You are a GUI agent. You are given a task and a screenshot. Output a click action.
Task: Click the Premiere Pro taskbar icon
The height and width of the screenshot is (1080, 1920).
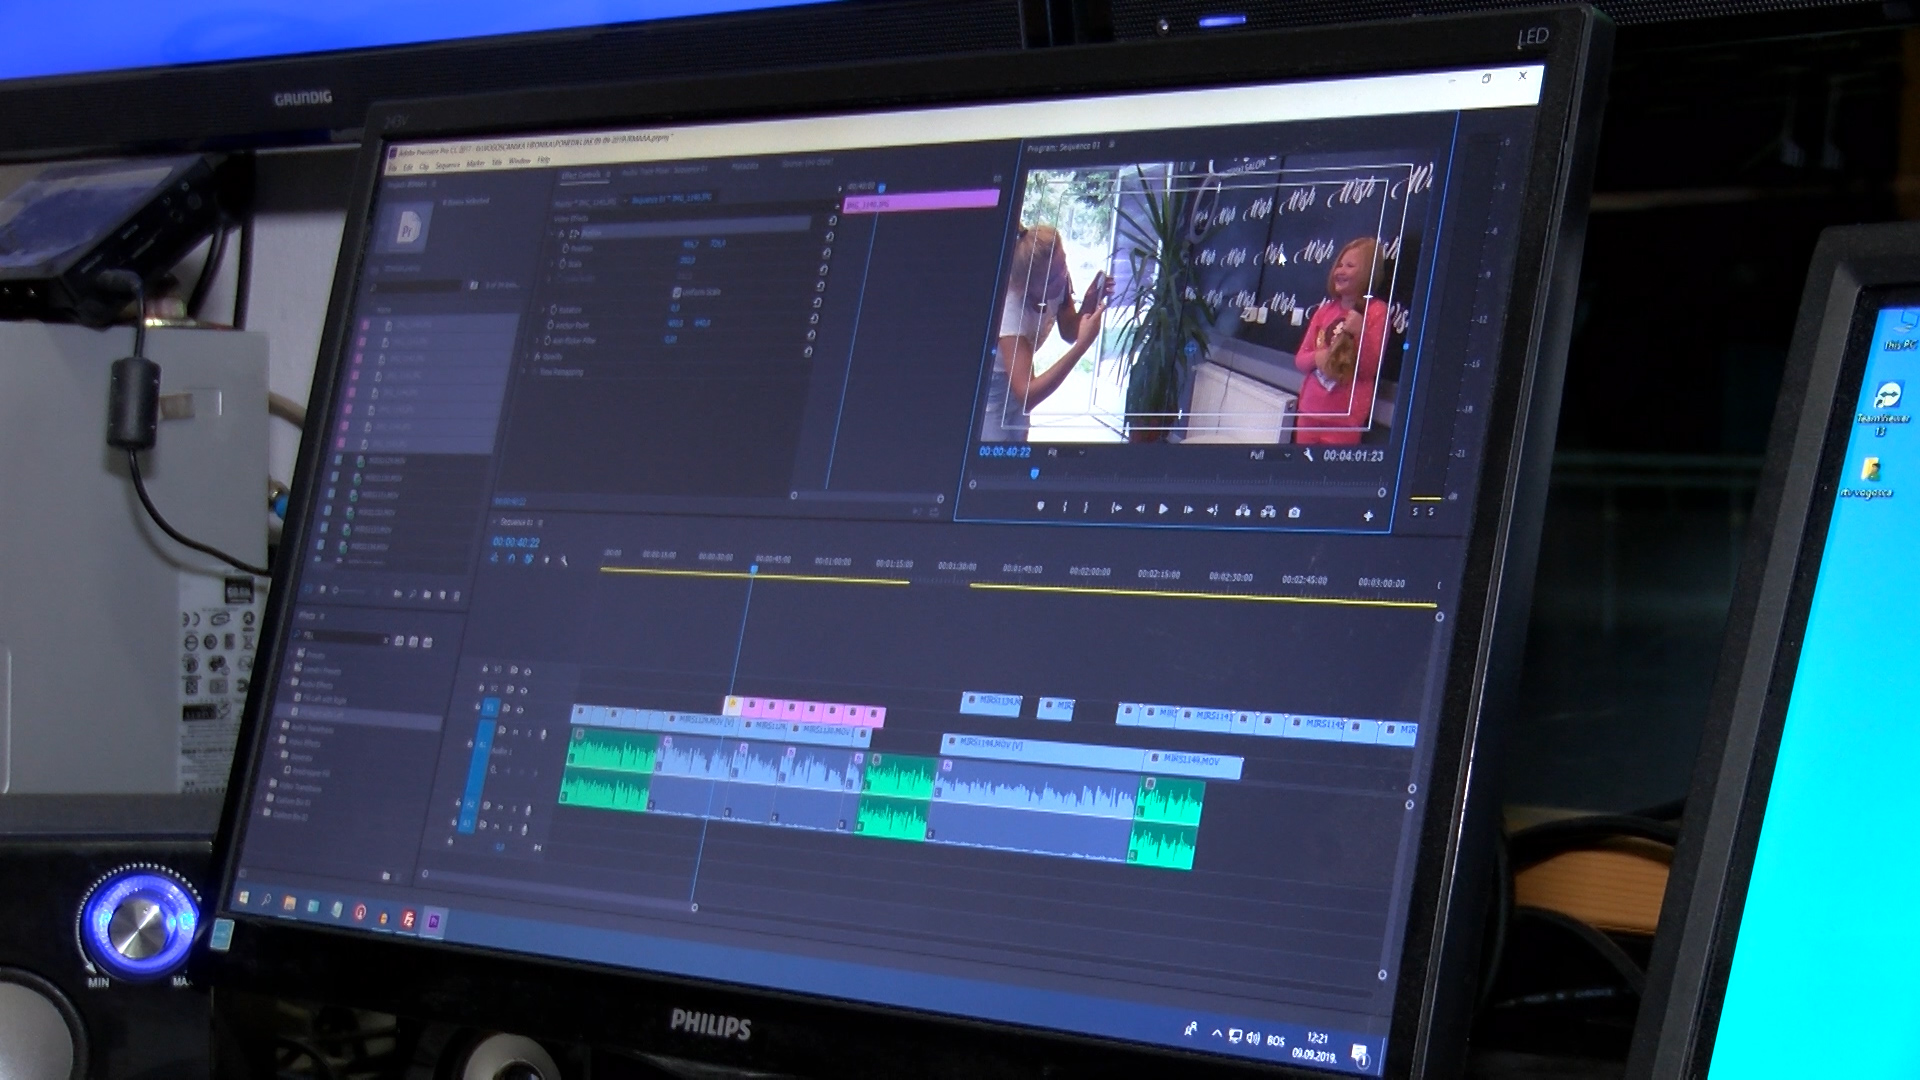tap(433, 922)
